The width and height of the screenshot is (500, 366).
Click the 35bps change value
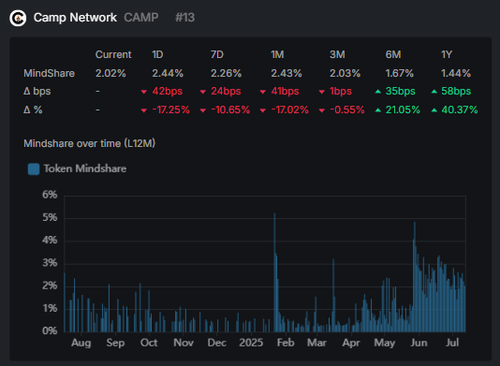(400, 91)
